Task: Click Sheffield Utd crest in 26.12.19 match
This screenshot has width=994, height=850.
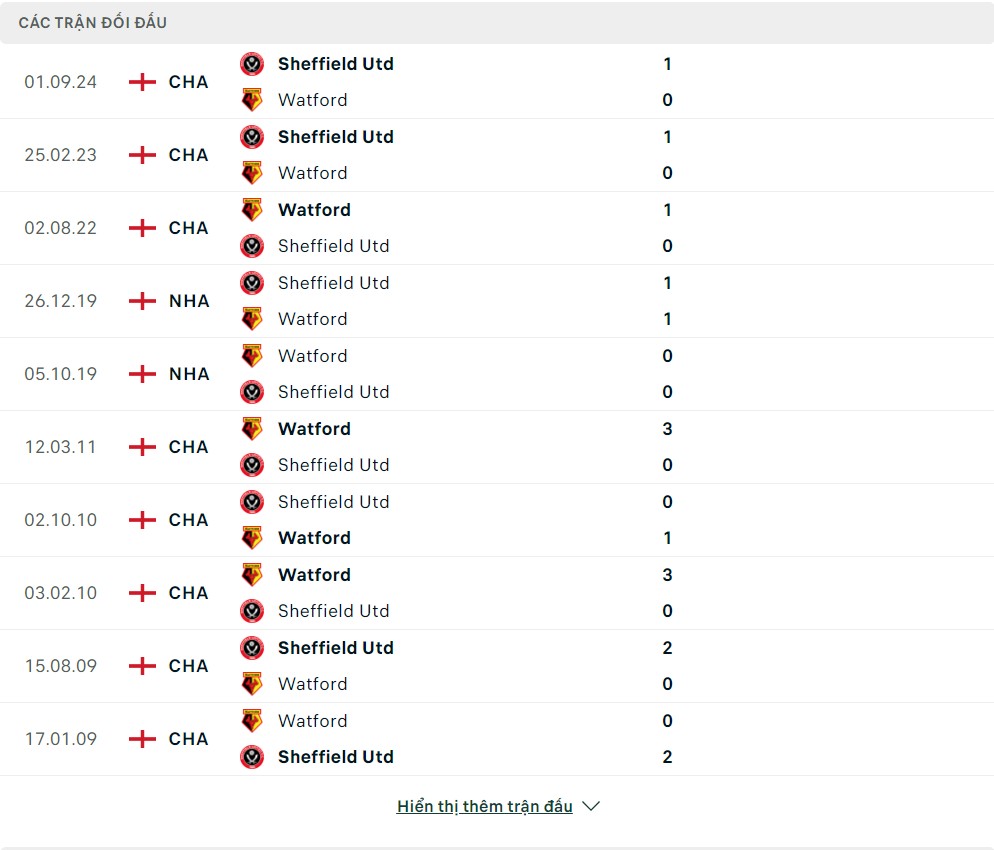Action: pos(252,283)
